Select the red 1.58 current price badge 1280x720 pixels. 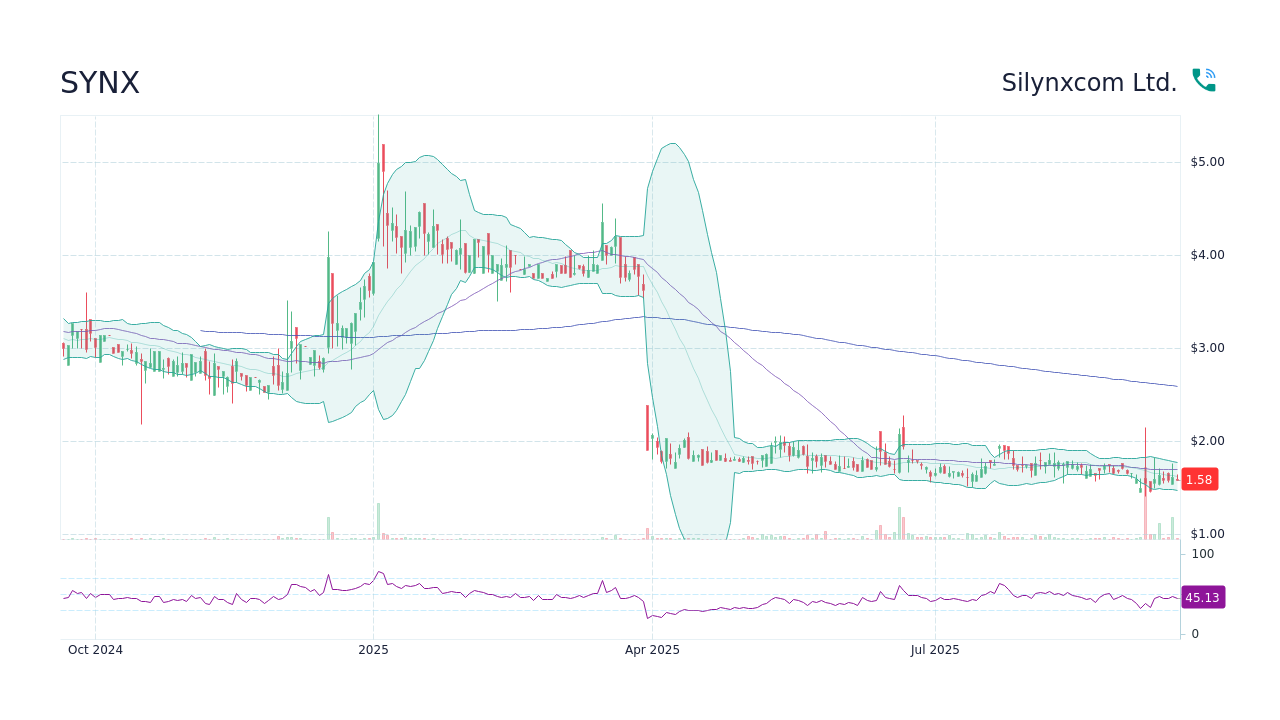[x=1199, y=479]
